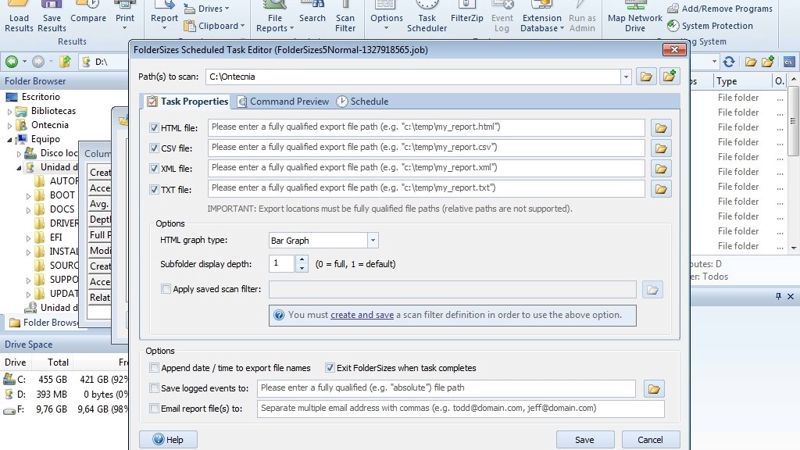Viewport: 800px width, 450px height.
Task: Switch to the Schedule tab
Action: tap(363, 102)
